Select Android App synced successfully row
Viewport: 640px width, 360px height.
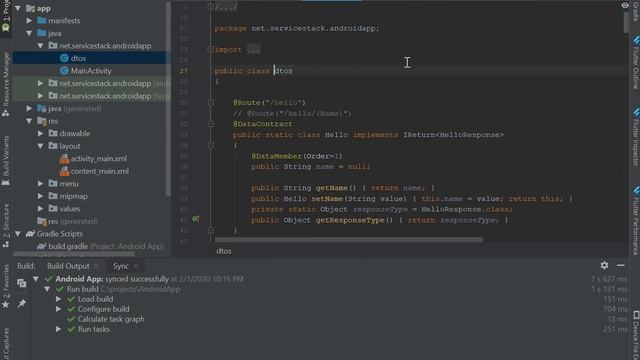pos(149,279)
